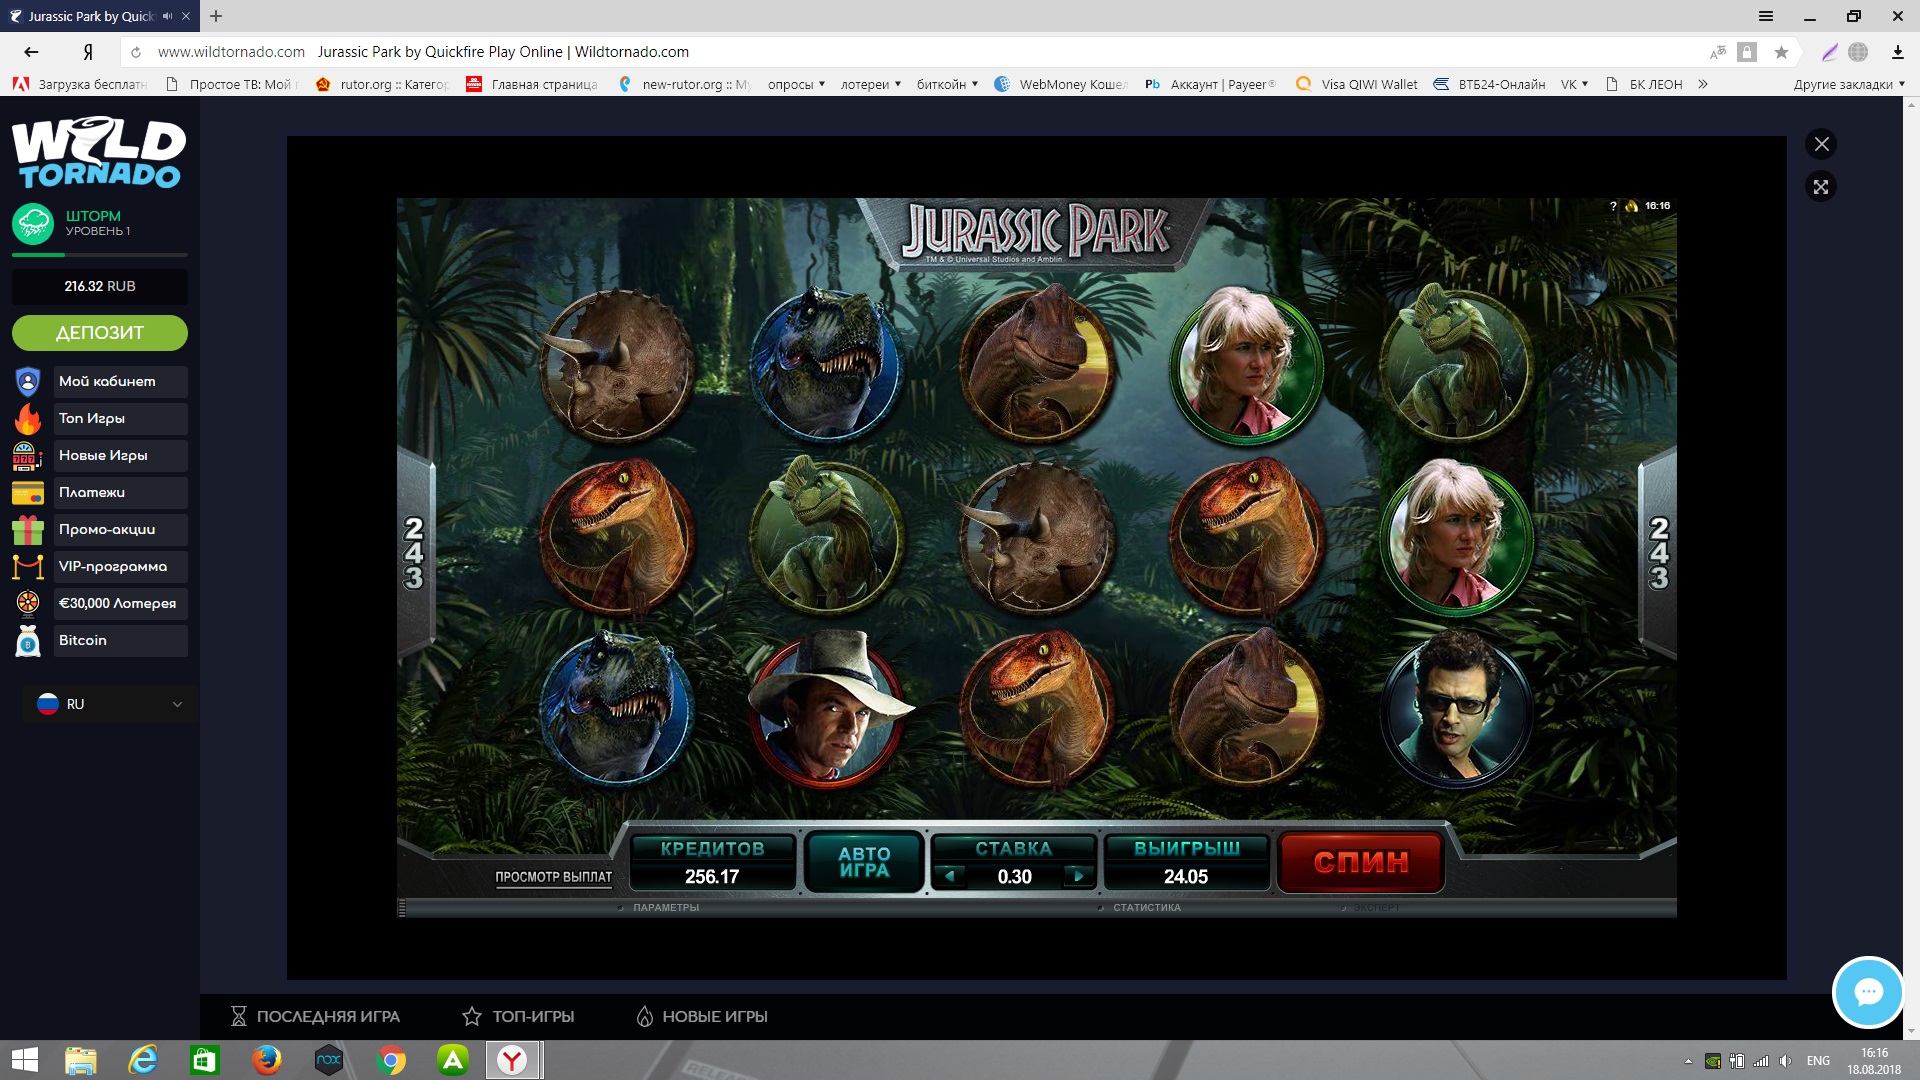Image resolution: width=1920 pixels, height=1080 pixels.
Task: Click the green ДЕПОЗИТ button
Action: [x=100, y=333]
